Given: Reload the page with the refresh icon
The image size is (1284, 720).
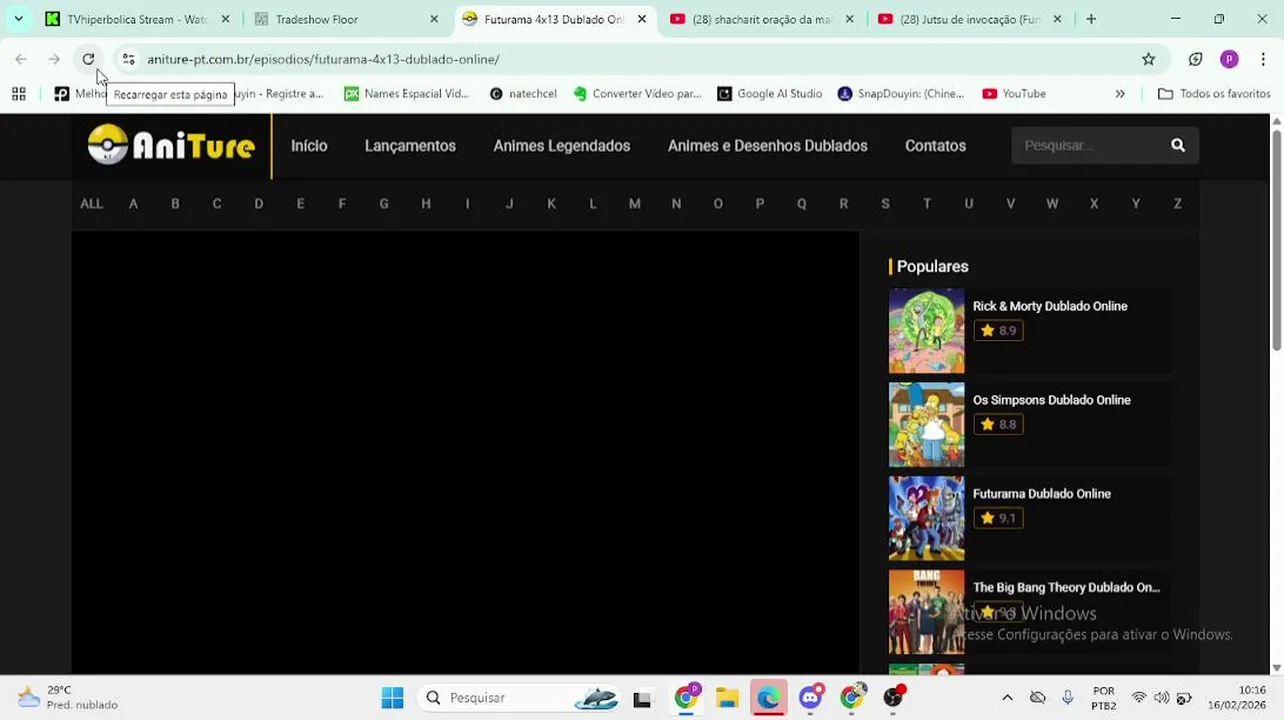Looking at the screenshot, I should tap(88, 59).
